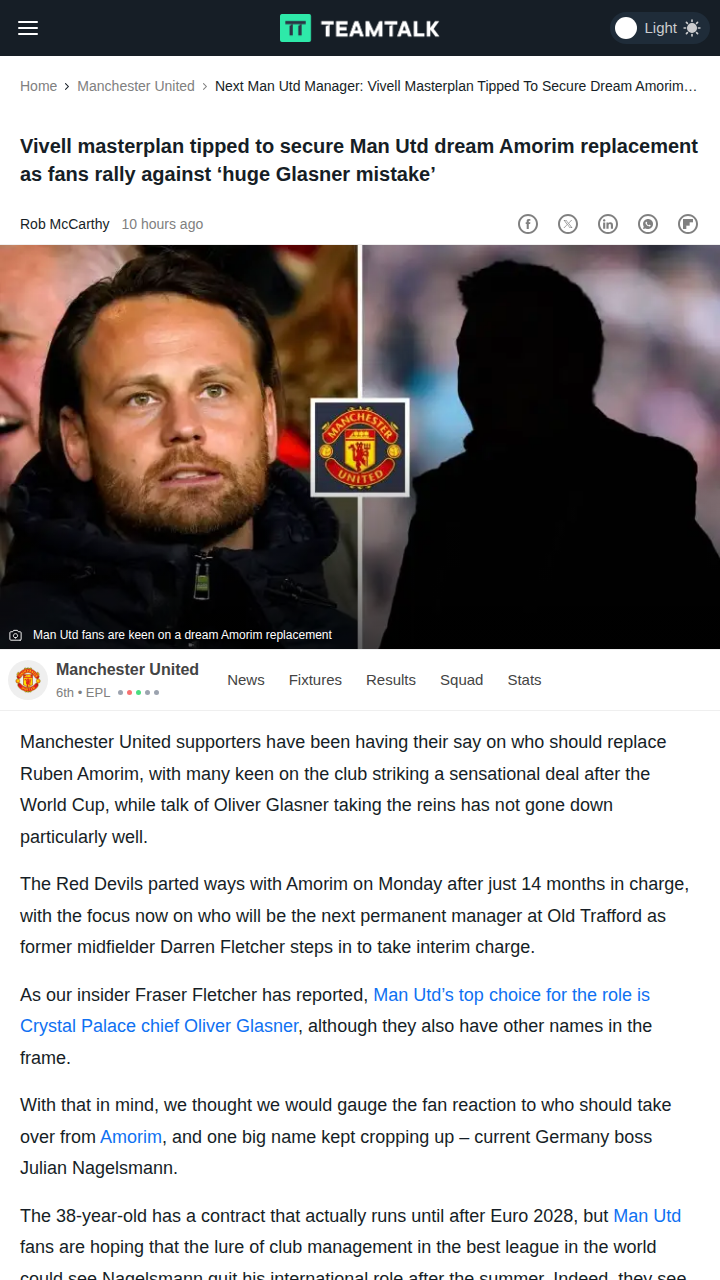Click the TEAMtalk logo
Screen dimensions: 720x1280
point(360,28)
